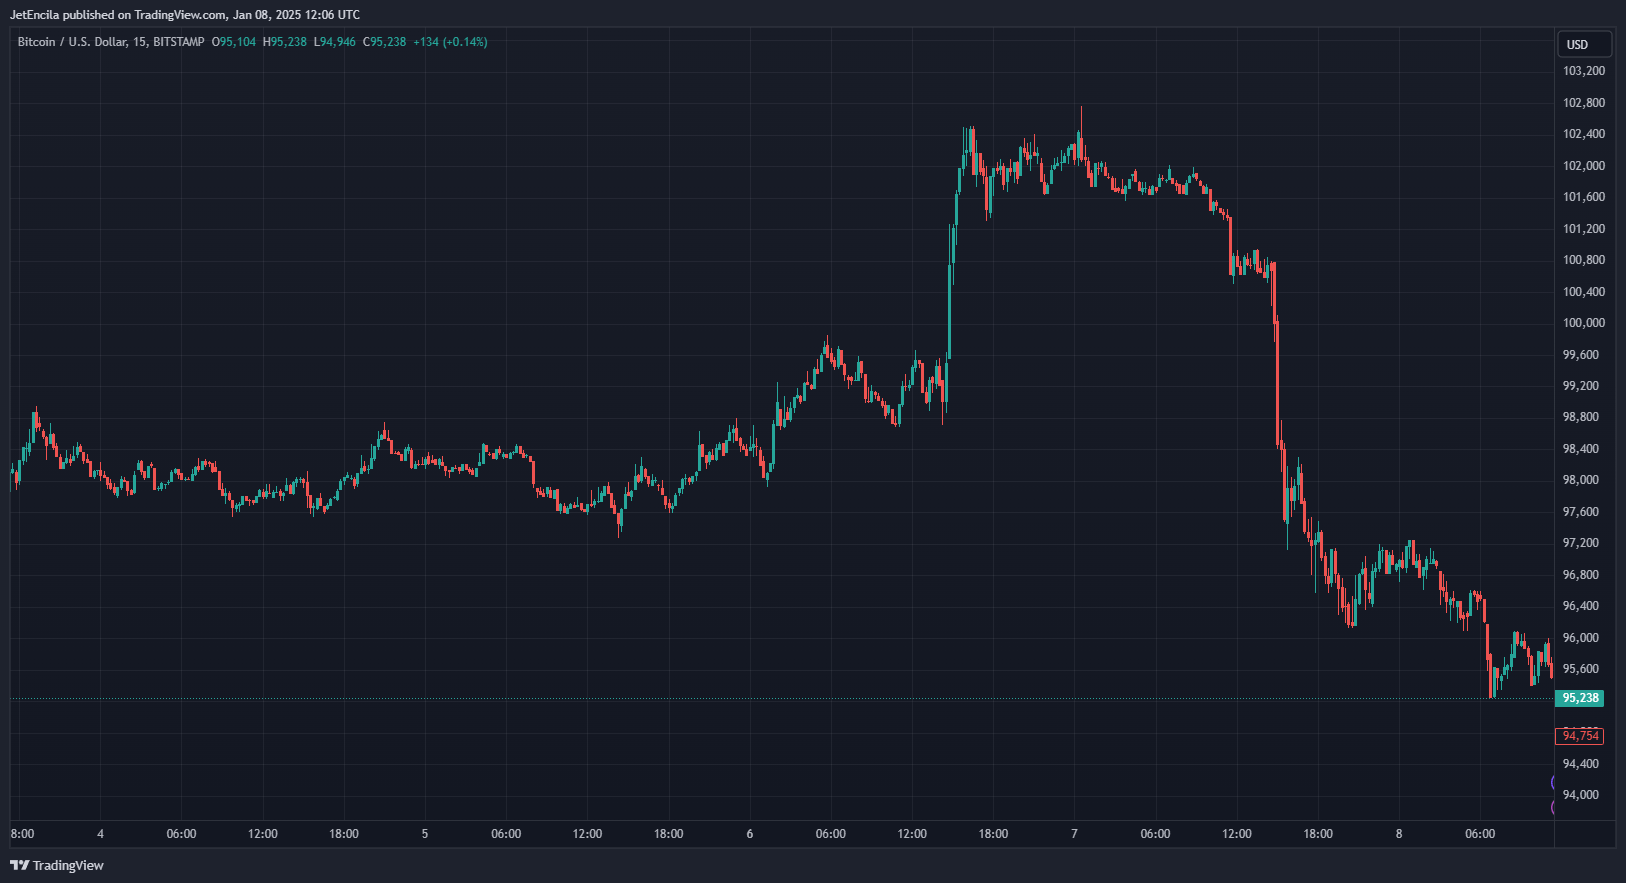Click the 98,000 price axis label
Screen dimensions: 1626x883
tap(1580, 480)
